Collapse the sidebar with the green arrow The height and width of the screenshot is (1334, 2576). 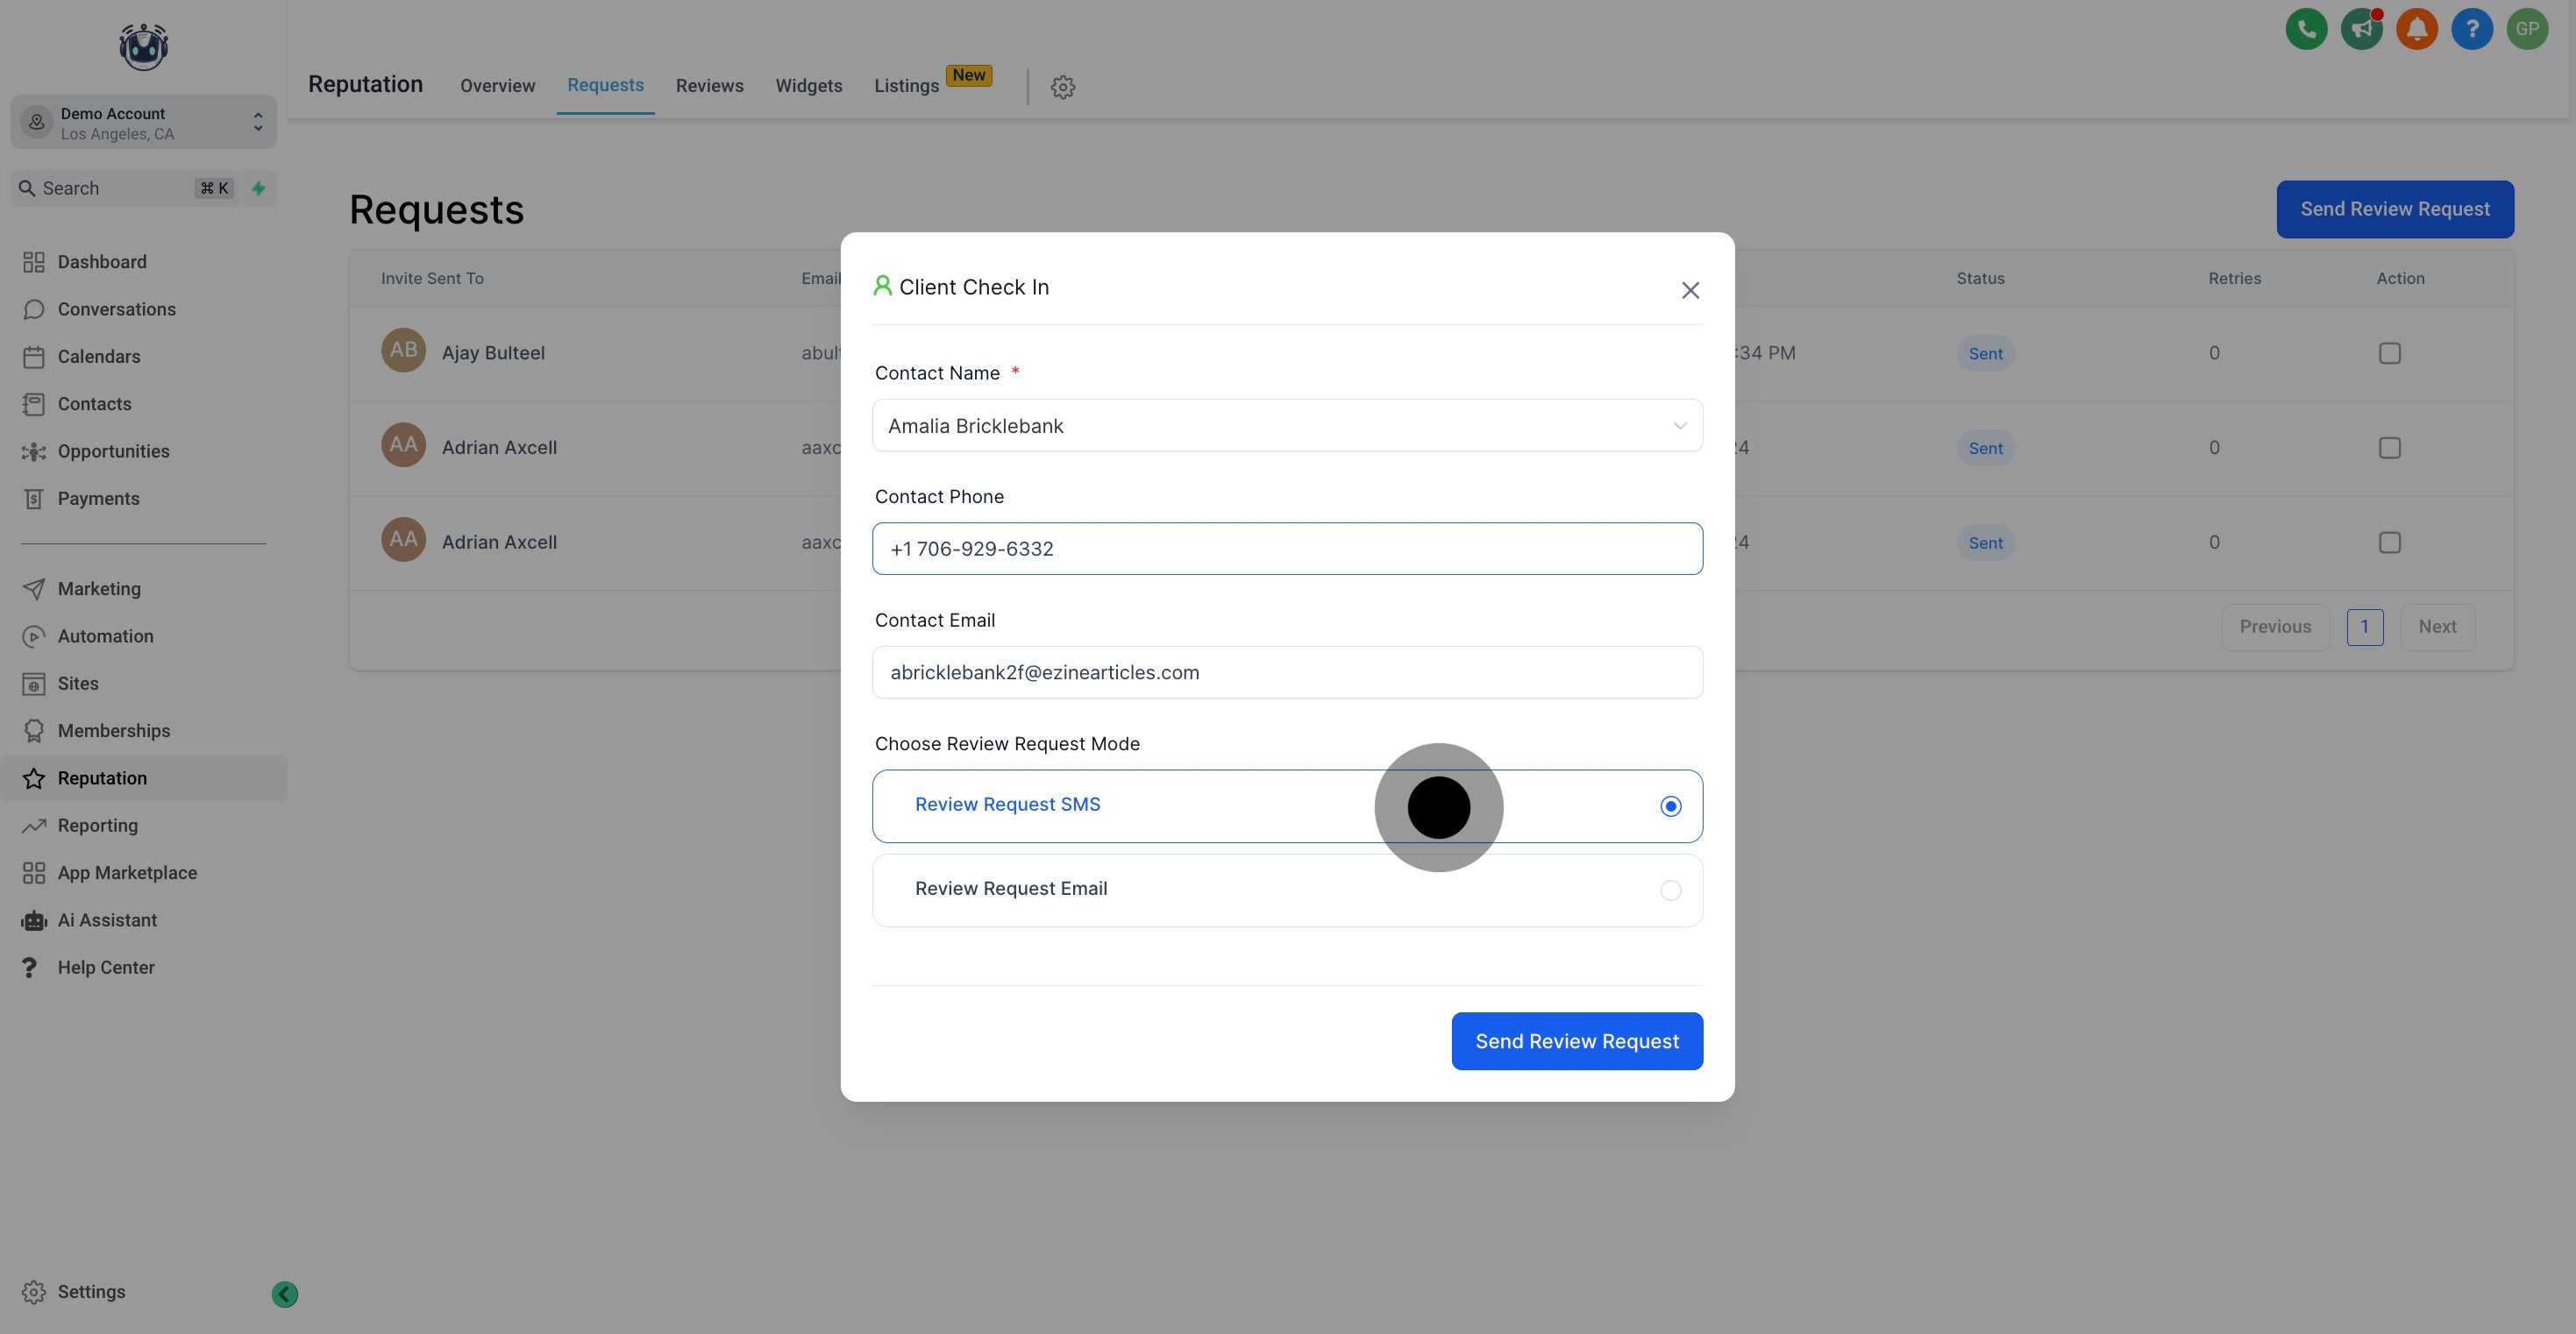coord(283,1293)
